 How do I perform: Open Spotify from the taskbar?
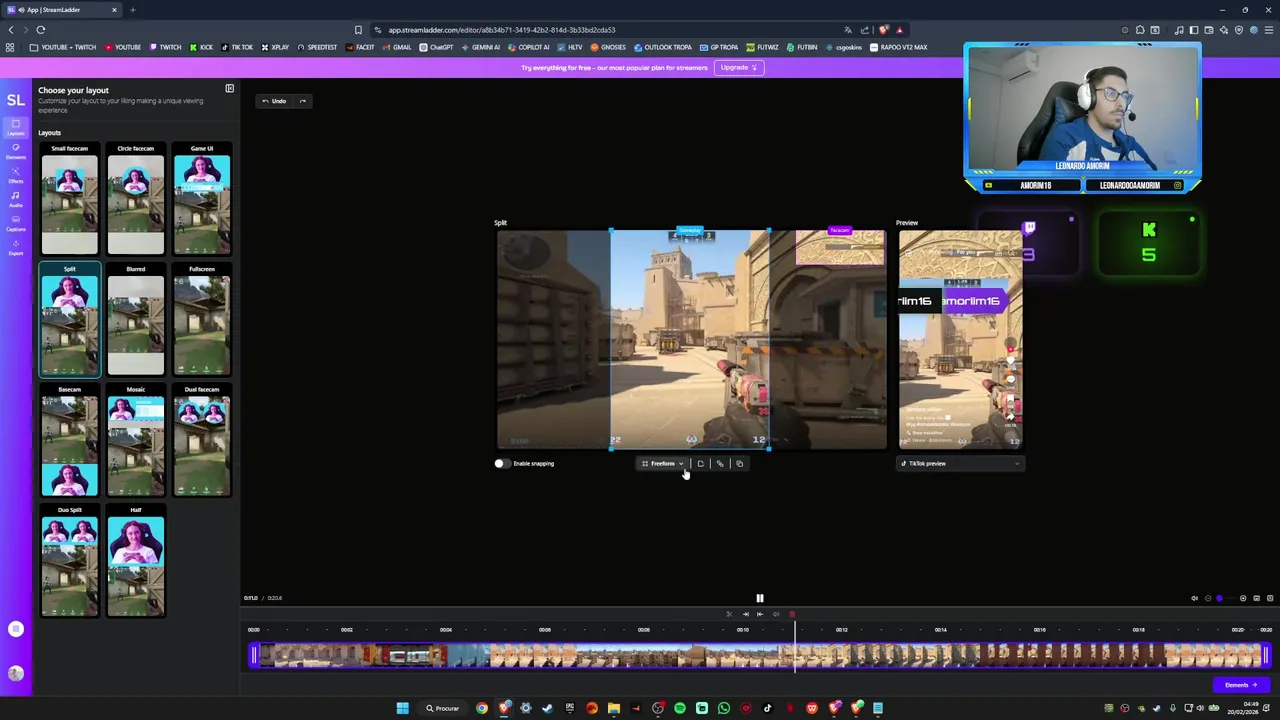(680, 708)
